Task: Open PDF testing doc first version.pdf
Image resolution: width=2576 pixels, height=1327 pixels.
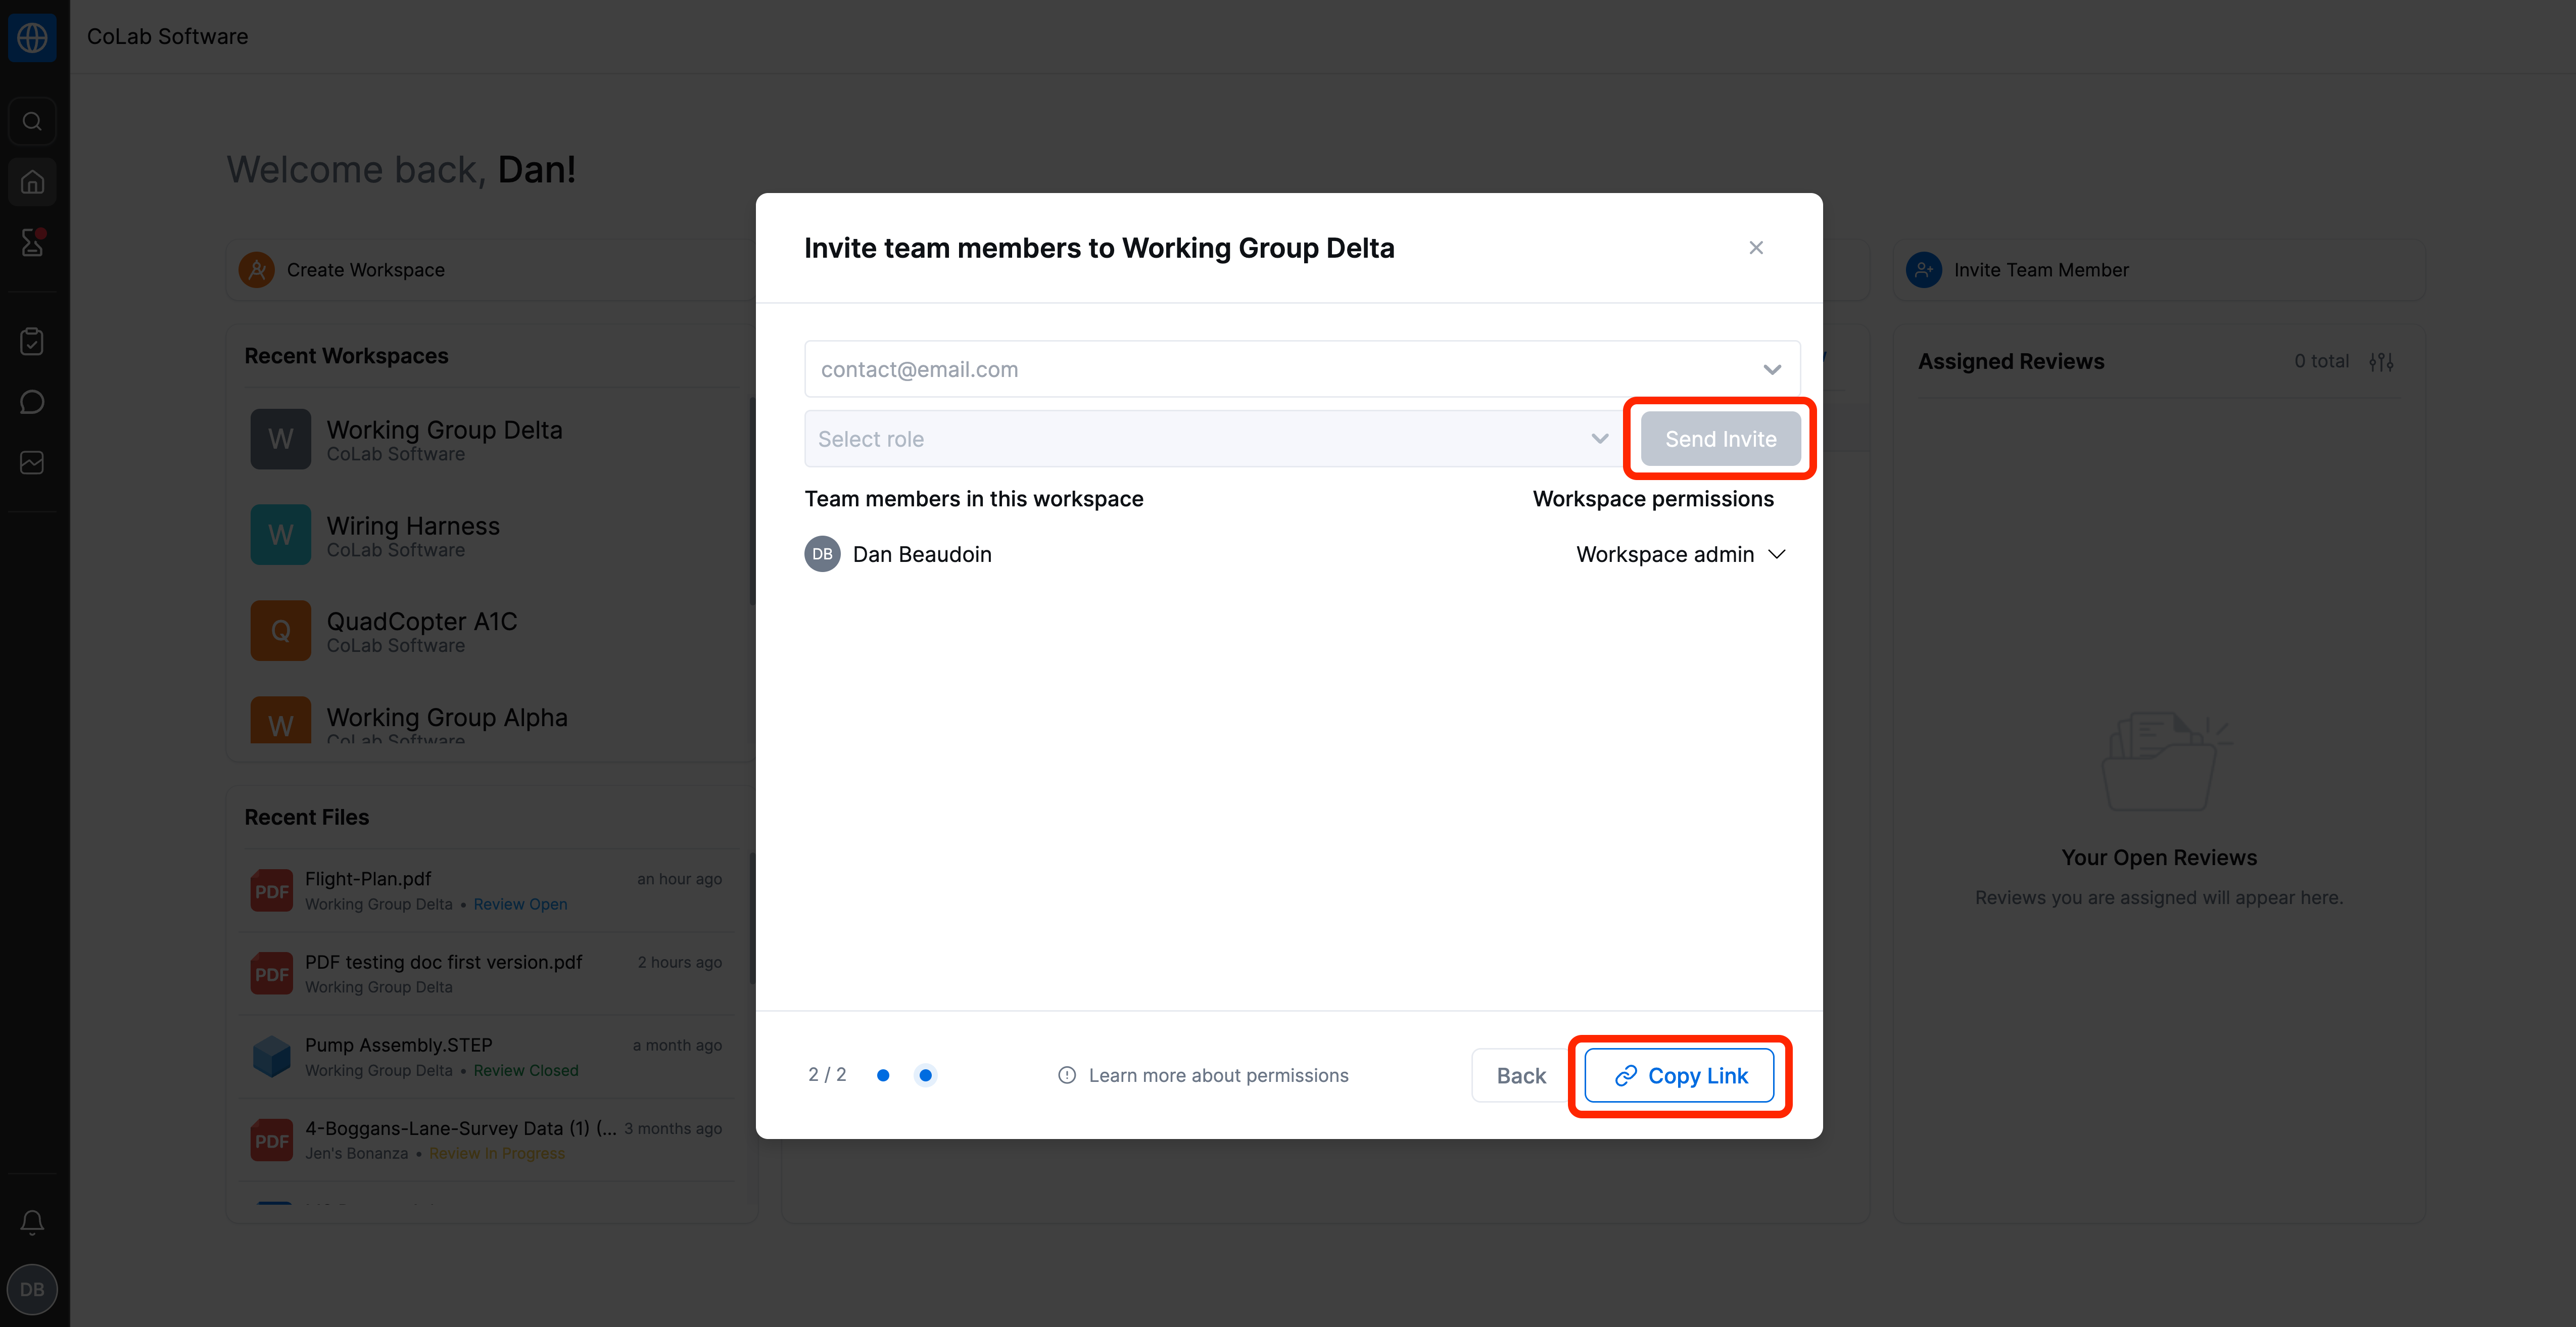Action: (490, 974)
